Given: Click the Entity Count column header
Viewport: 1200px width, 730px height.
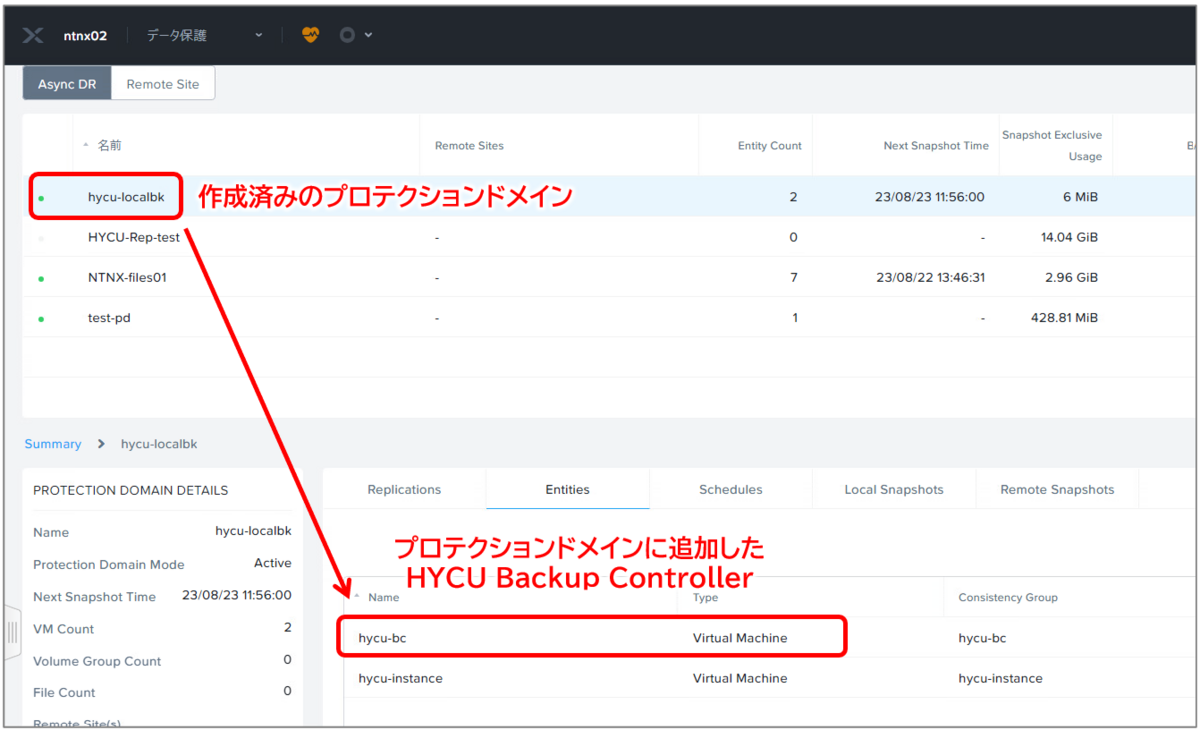Looking at the screenshot, I should click(x=770, y=146).
